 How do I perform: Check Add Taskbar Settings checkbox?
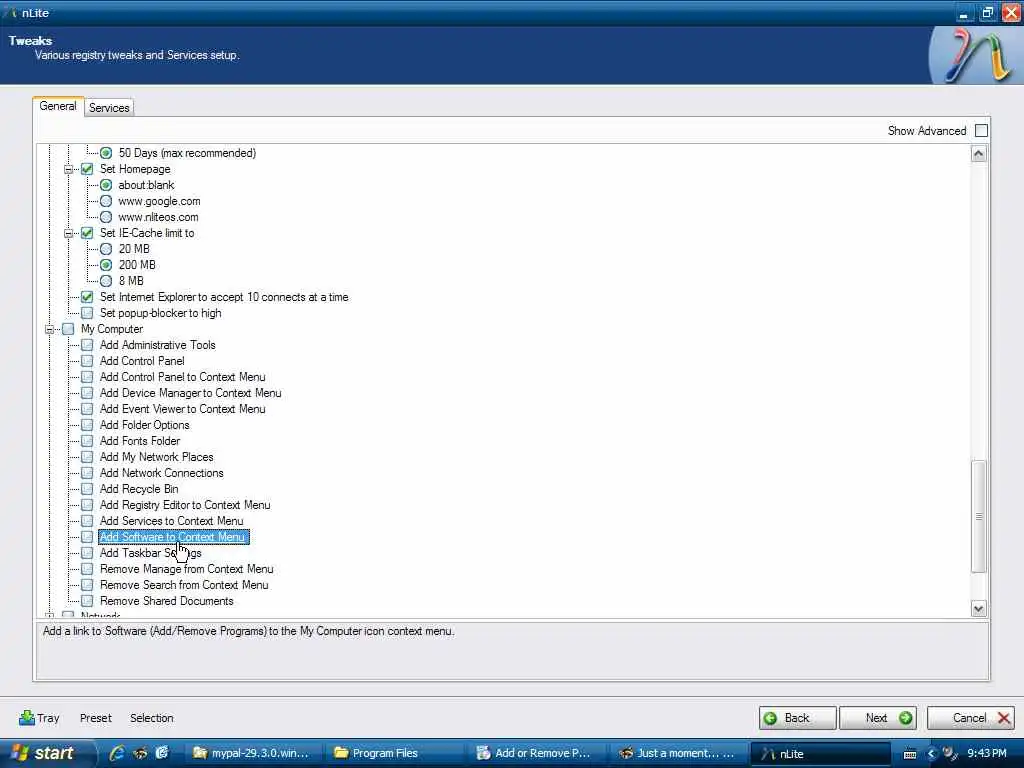[87, 552]
